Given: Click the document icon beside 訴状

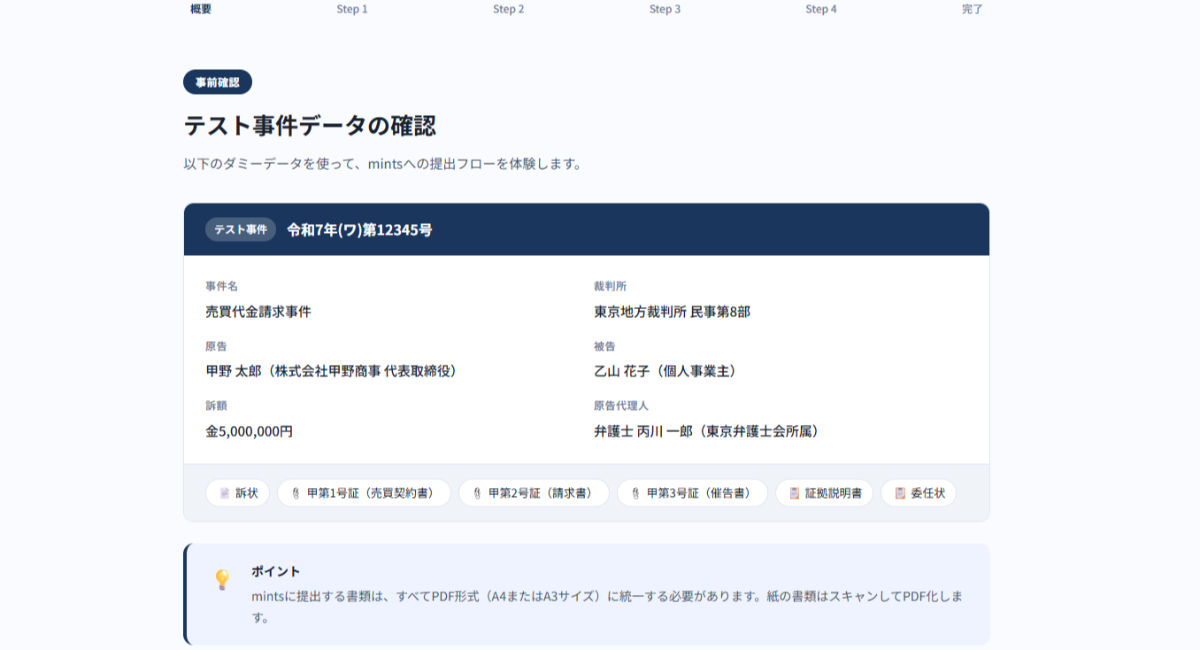Looking at the screenshot, I should [225, 493].
